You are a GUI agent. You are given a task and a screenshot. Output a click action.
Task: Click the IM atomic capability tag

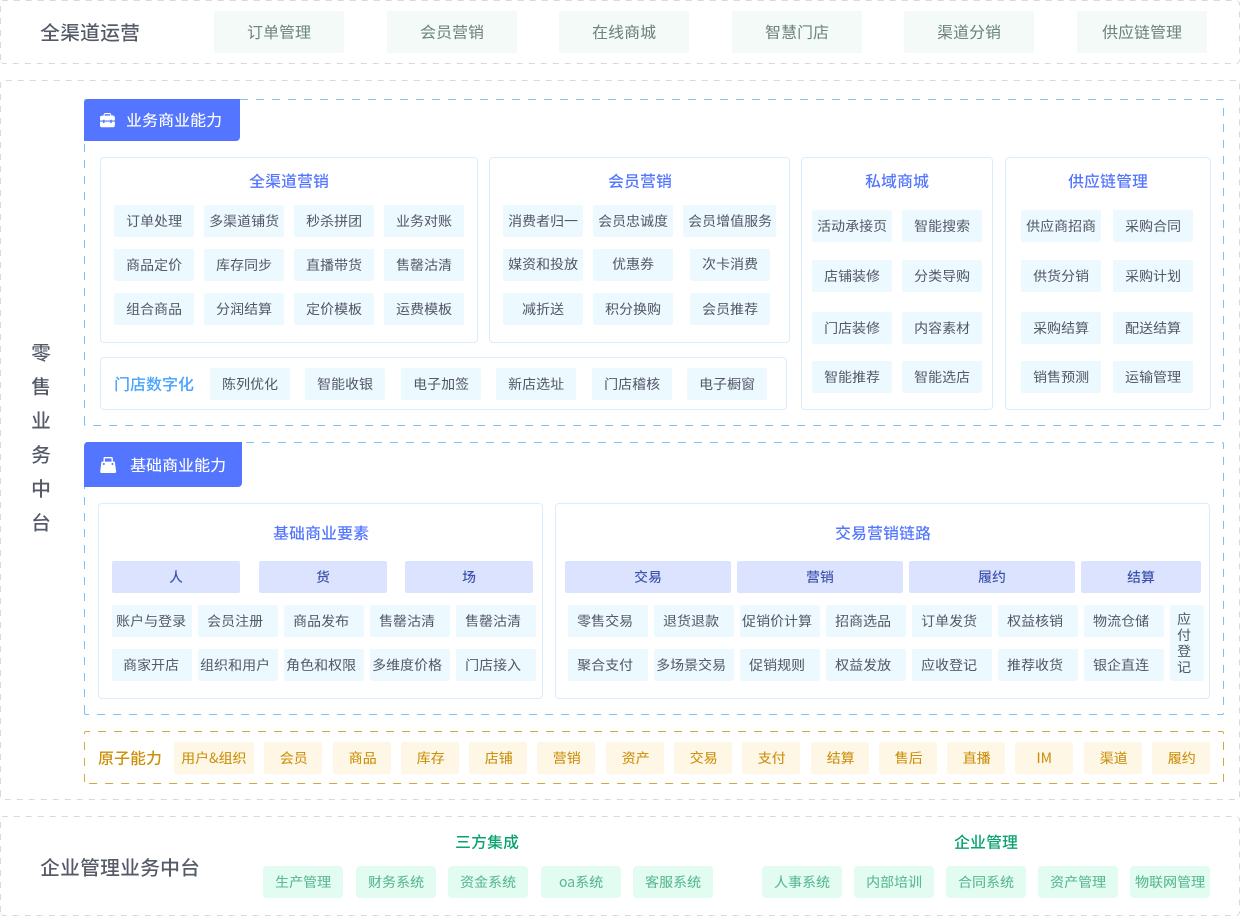point(1044,758)
